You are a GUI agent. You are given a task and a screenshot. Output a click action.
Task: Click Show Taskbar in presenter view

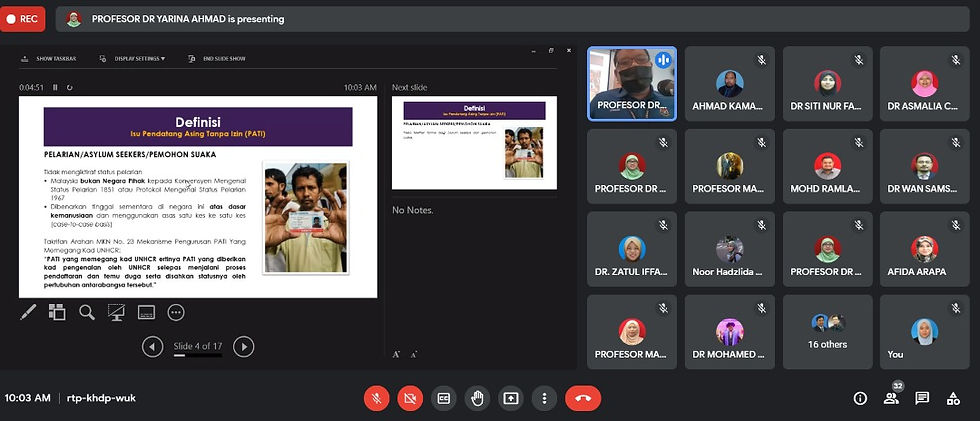[49, 59]
